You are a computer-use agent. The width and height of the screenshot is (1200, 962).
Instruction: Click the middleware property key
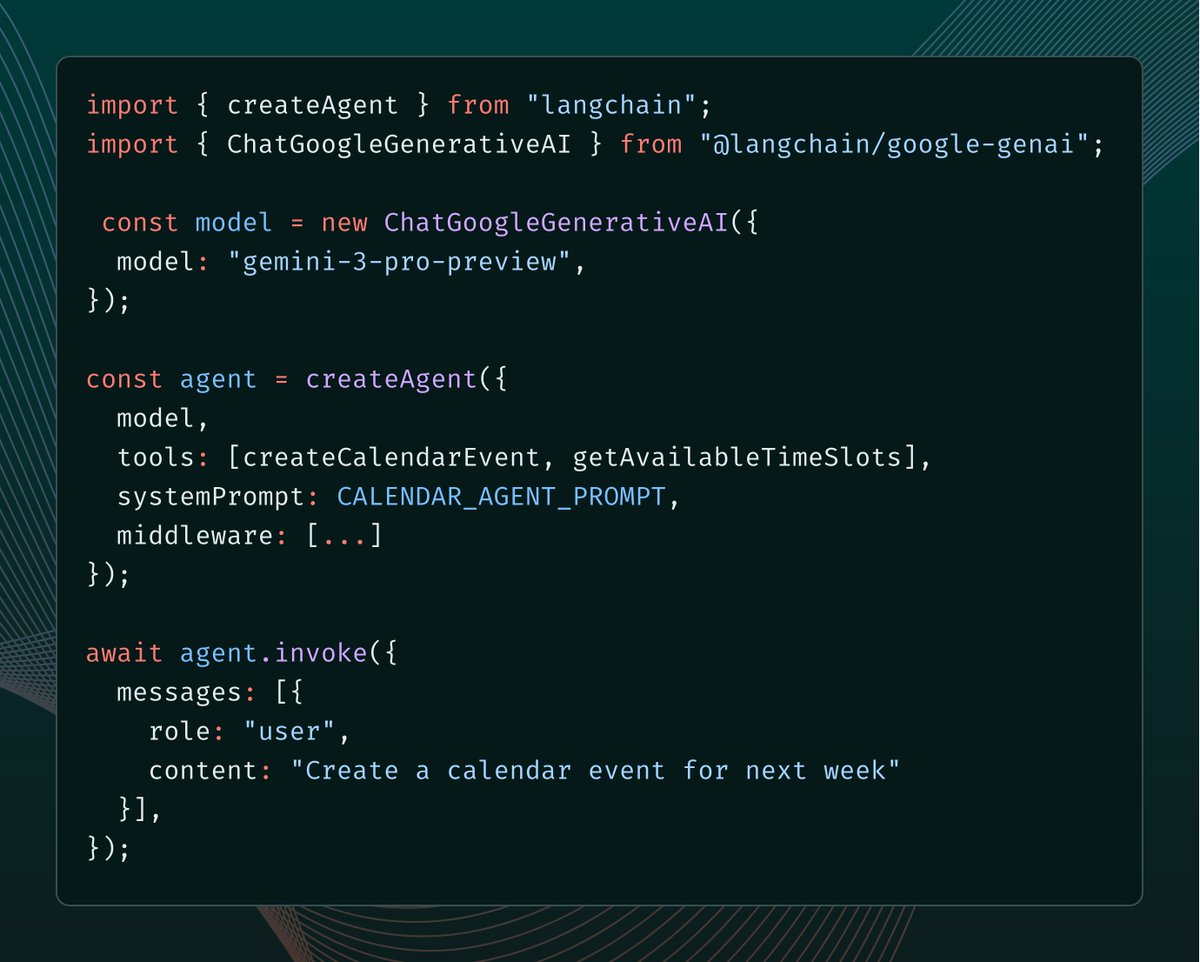(x=196, y=535)
